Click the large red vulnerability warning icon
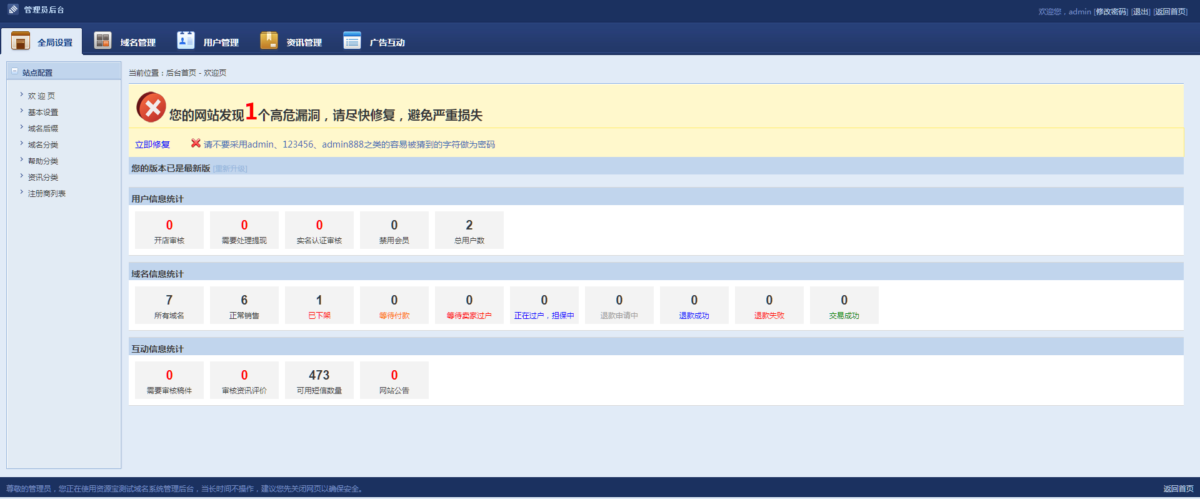The width and height of the screenshot is (1200, 499). tap(151, 107)
